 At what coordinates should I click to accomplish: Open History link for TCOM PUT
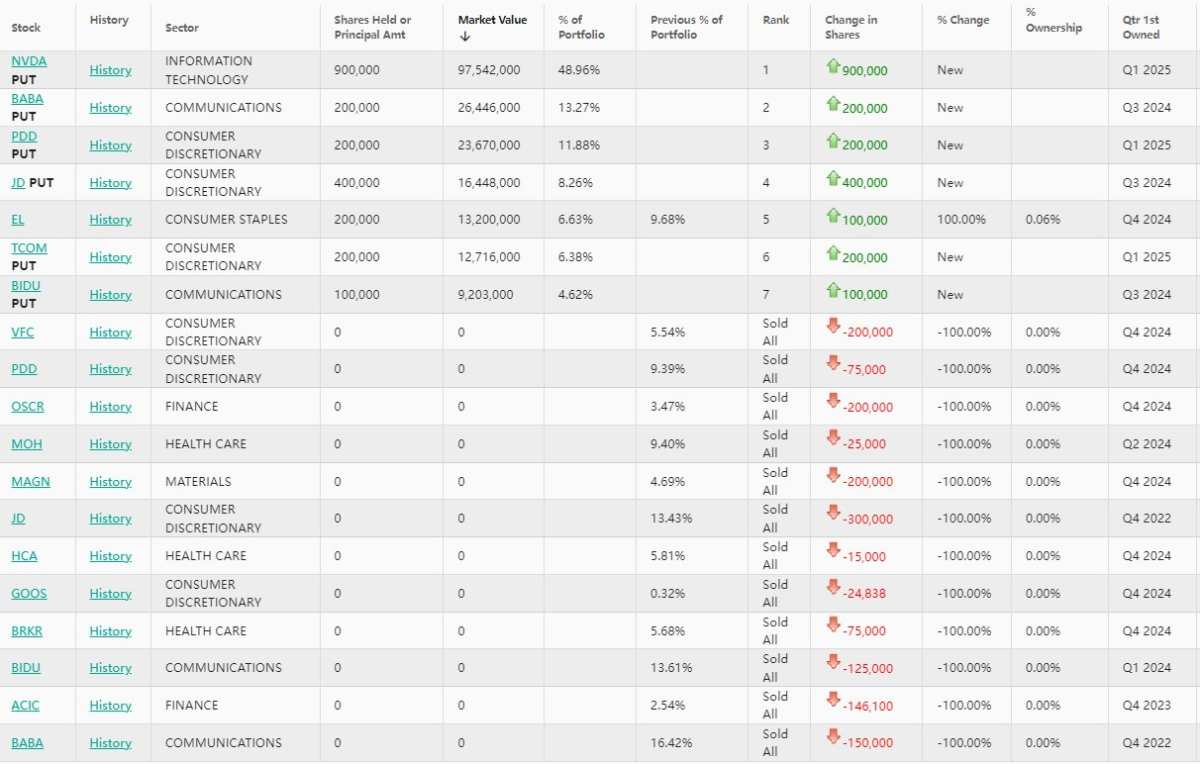(x=110, y=257)
